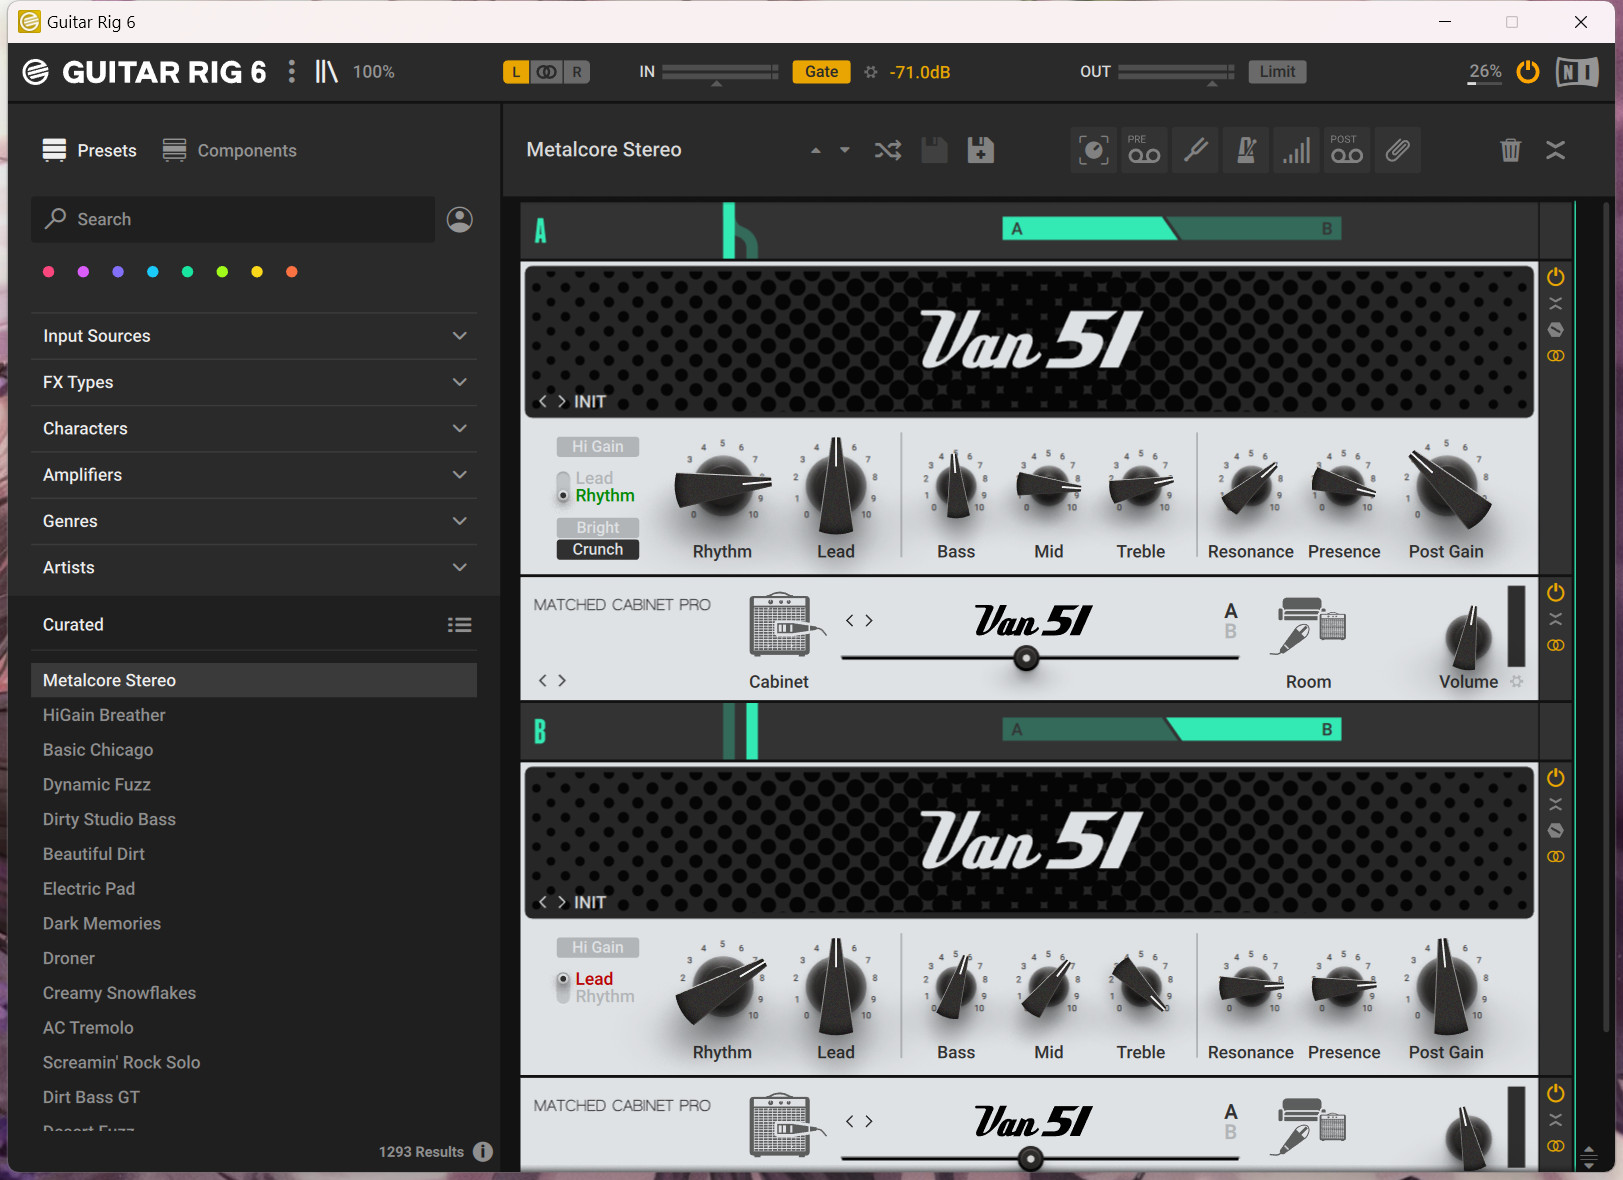This screenshot has width=1623, height=1180.
Task: Click the Gate learn threshold icon
Action: point(870,72)
